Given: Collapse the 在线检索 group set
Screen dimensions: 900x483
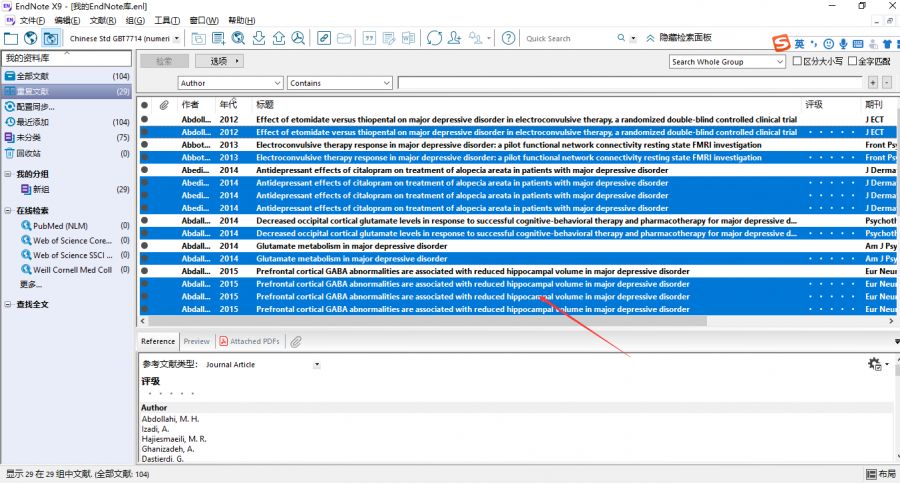Looking at the screenshot, I should click(8, 211).
